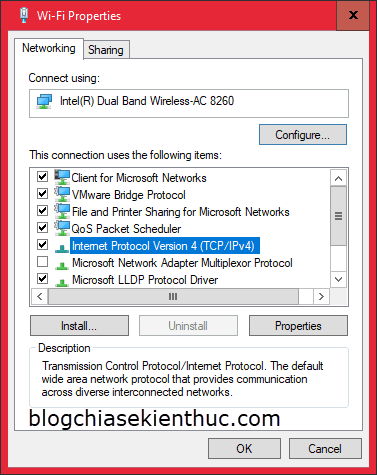Viewport: 377px width, 475px height.
Task: Select Microsoft LLDP Protocol Driver item
Action: tap(145, 280)
